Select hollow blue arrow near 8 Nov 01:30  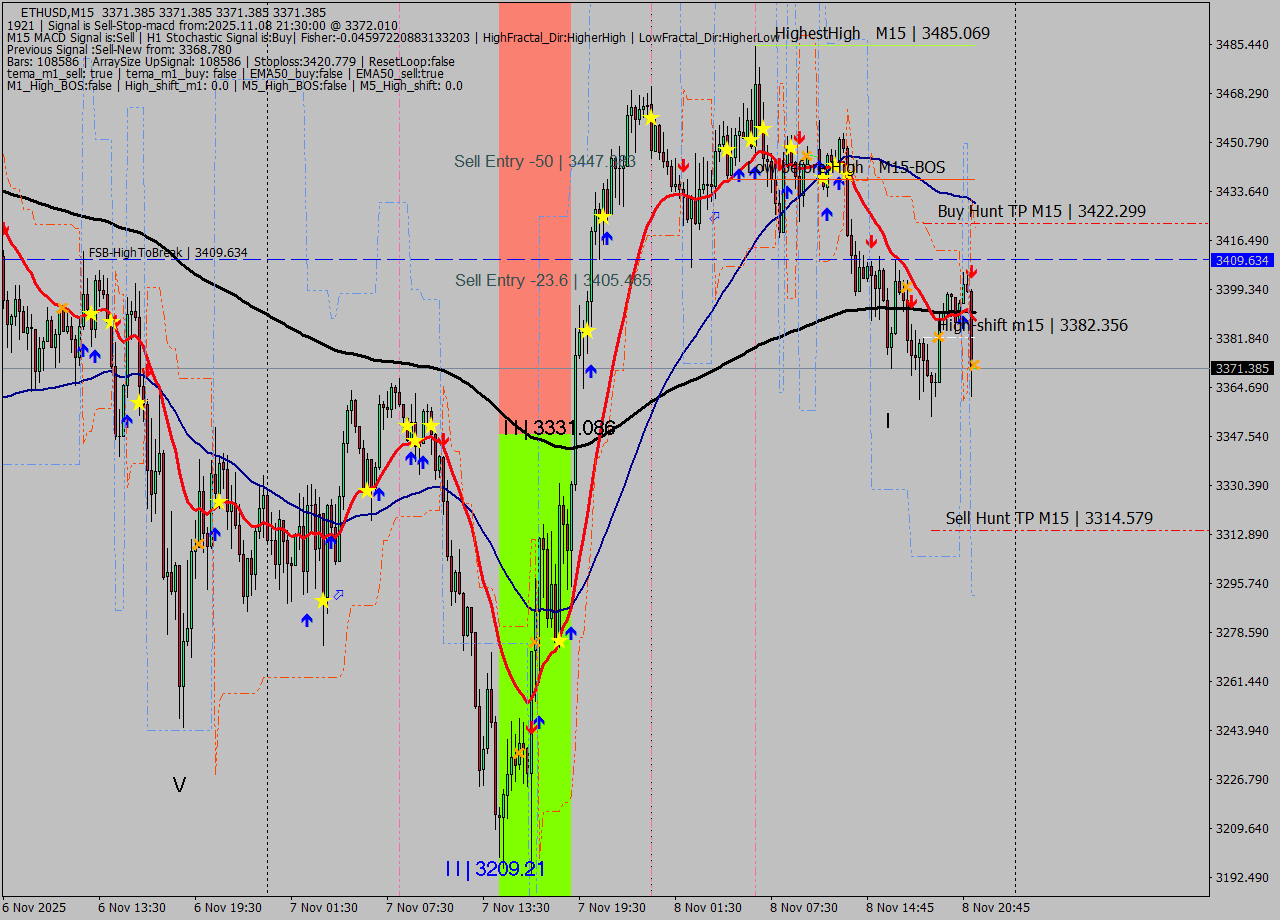714,216
